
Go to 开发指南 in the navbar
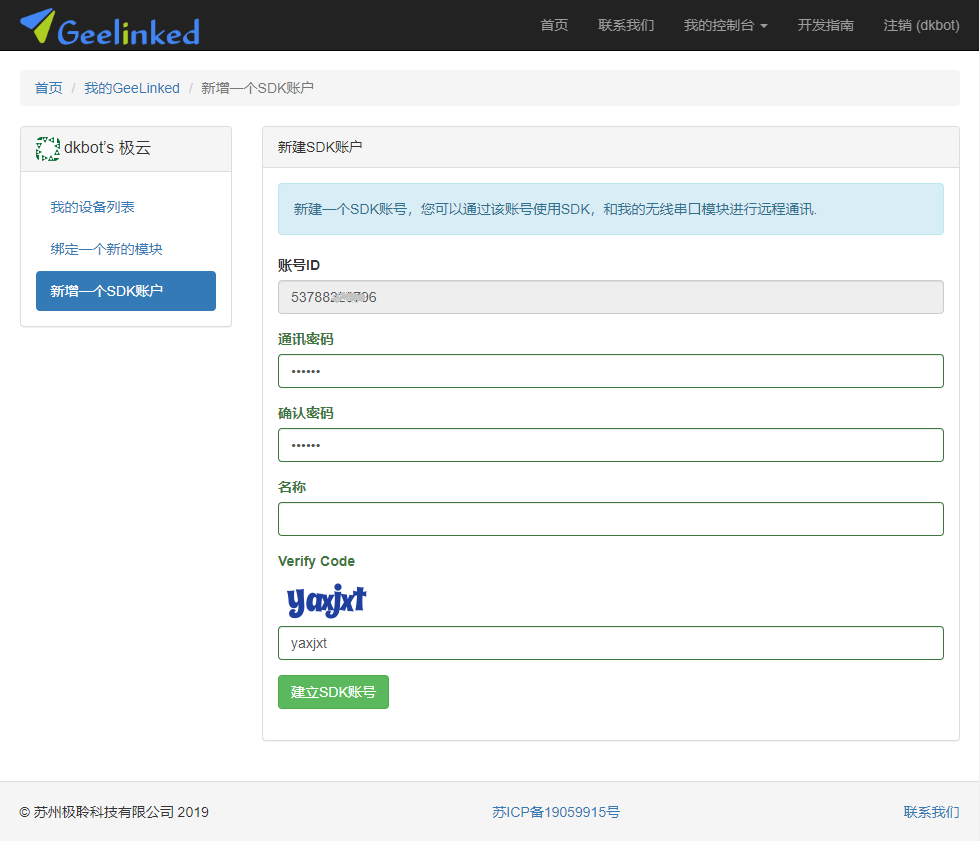(x=825, y=25)
